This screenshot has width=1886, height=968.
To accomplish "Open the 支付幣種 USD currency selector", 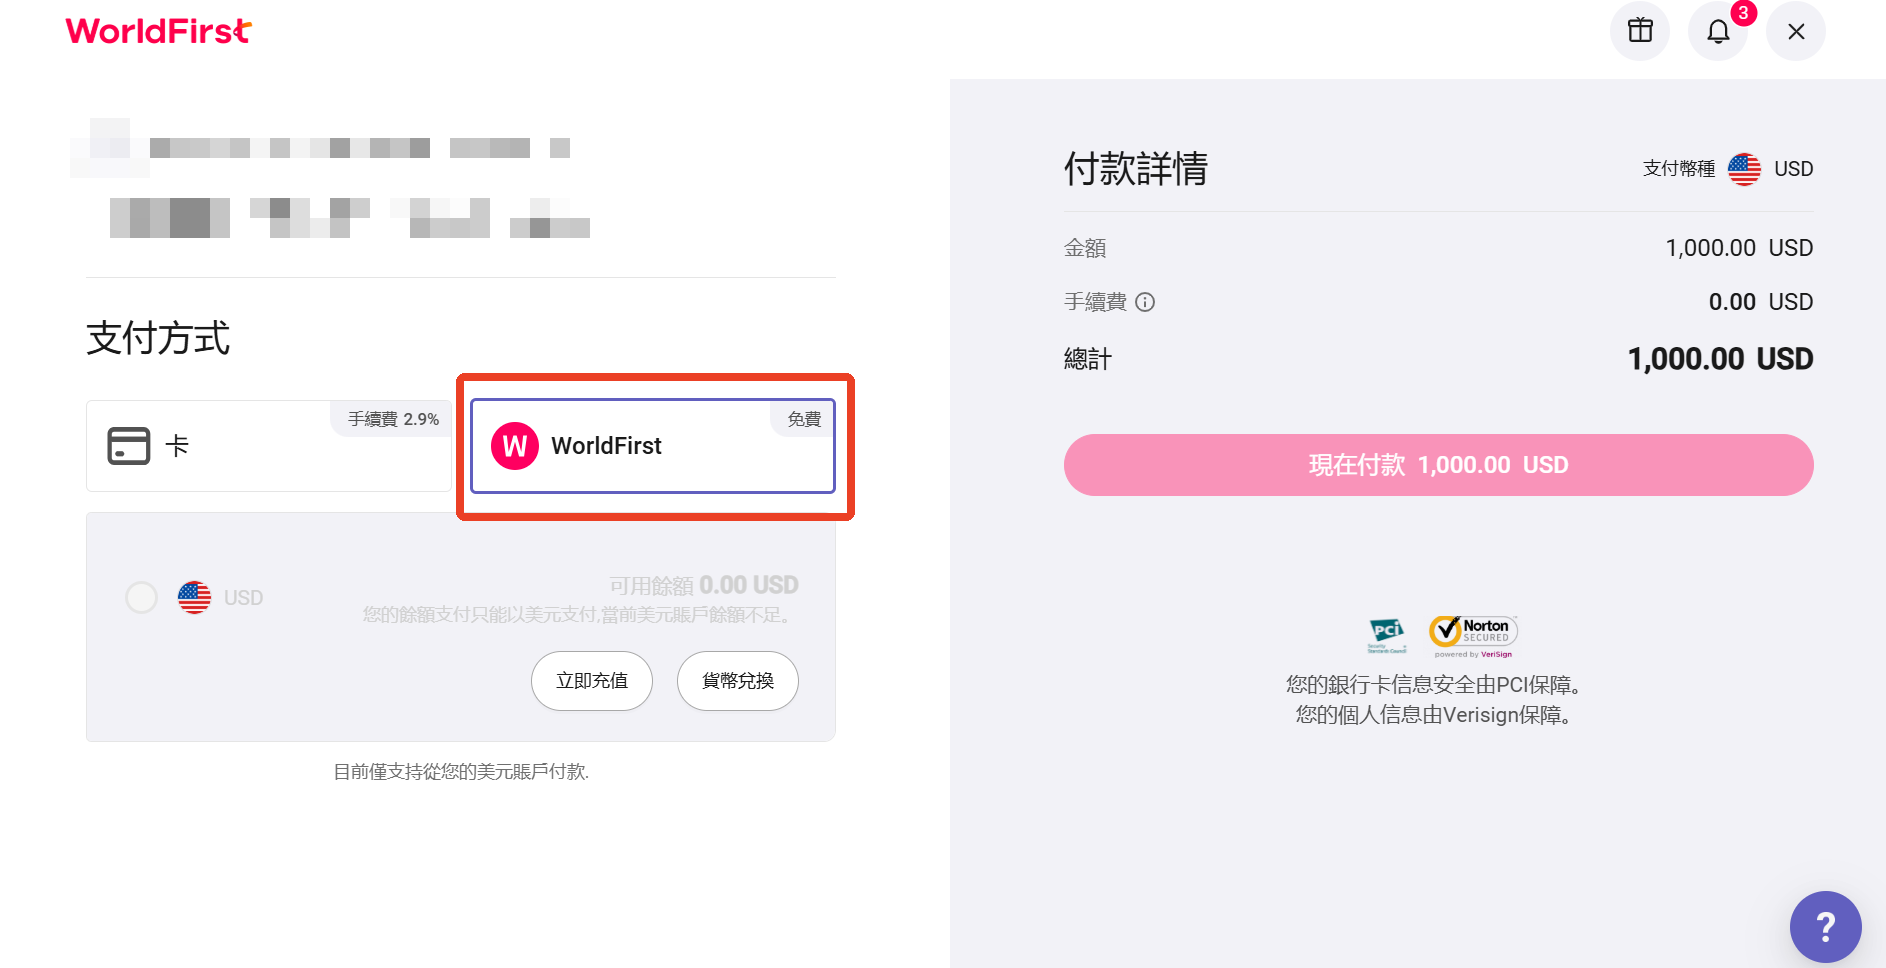I will coord(1728,169).
